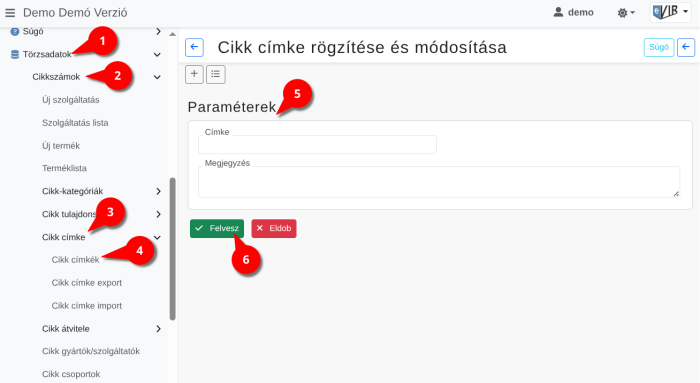This screenshot has width=700, height=383.
Task: Collapse the Törzsadatok section
Action: 157,54
